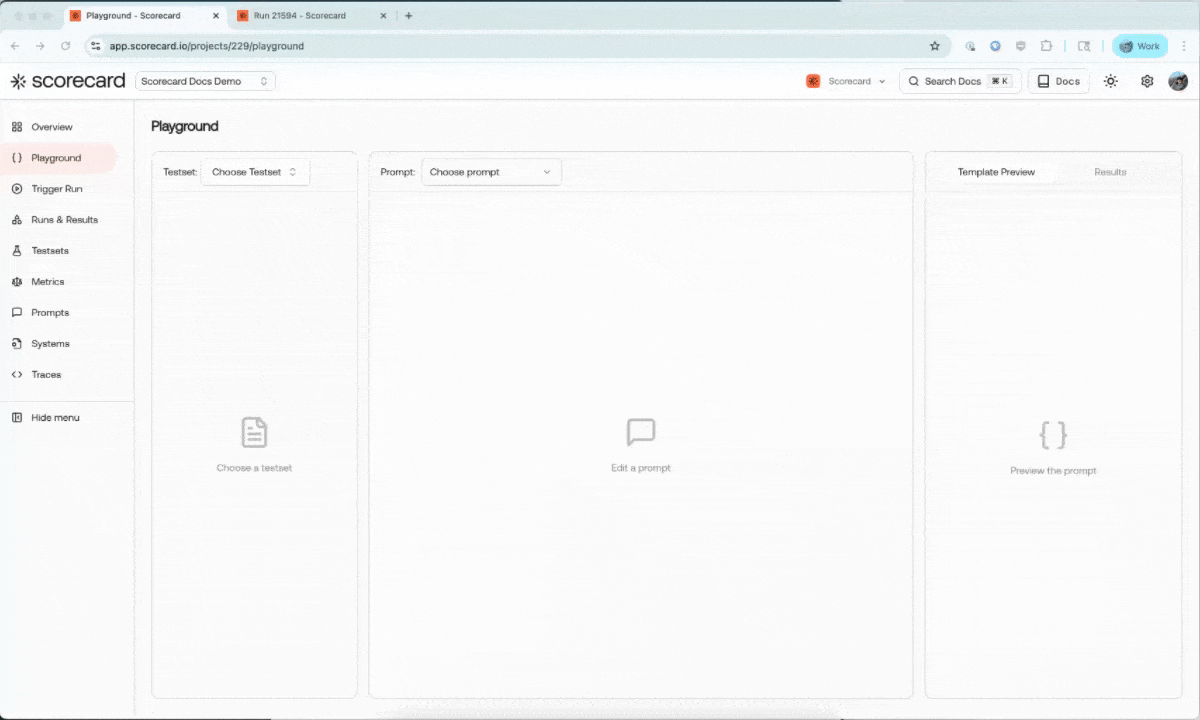This screenshot has width=1200, height=720.
Task: Close the Playground - Scorecard tab
Action: pyautogui.click(x=216, y=16)
